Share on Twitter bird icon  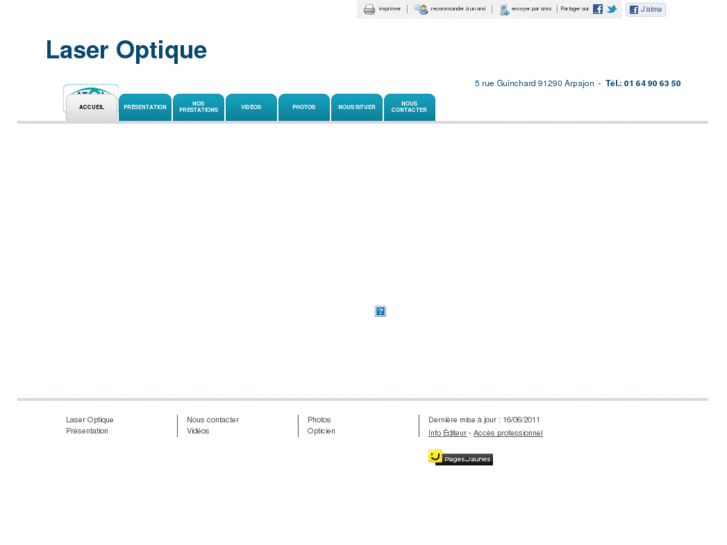612,9
